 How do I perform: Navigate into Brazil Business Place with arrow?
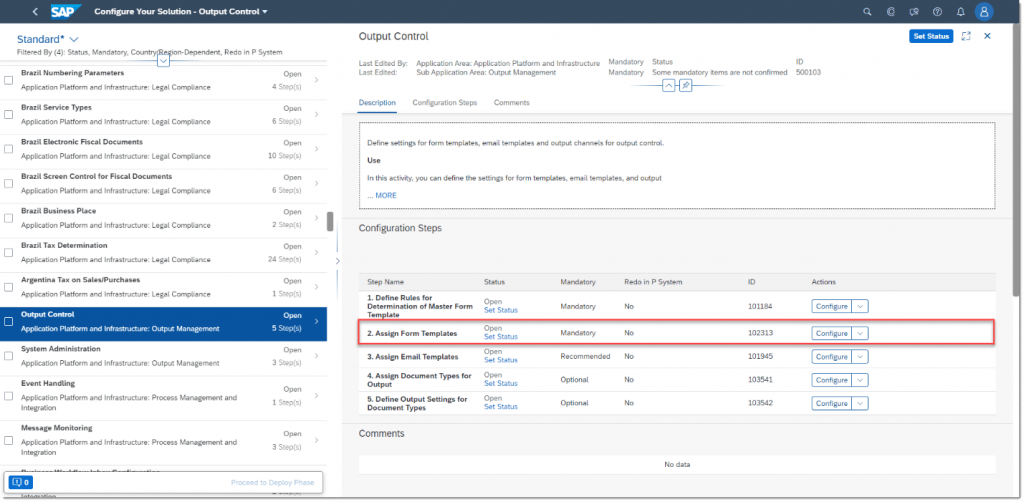(316, 218)
